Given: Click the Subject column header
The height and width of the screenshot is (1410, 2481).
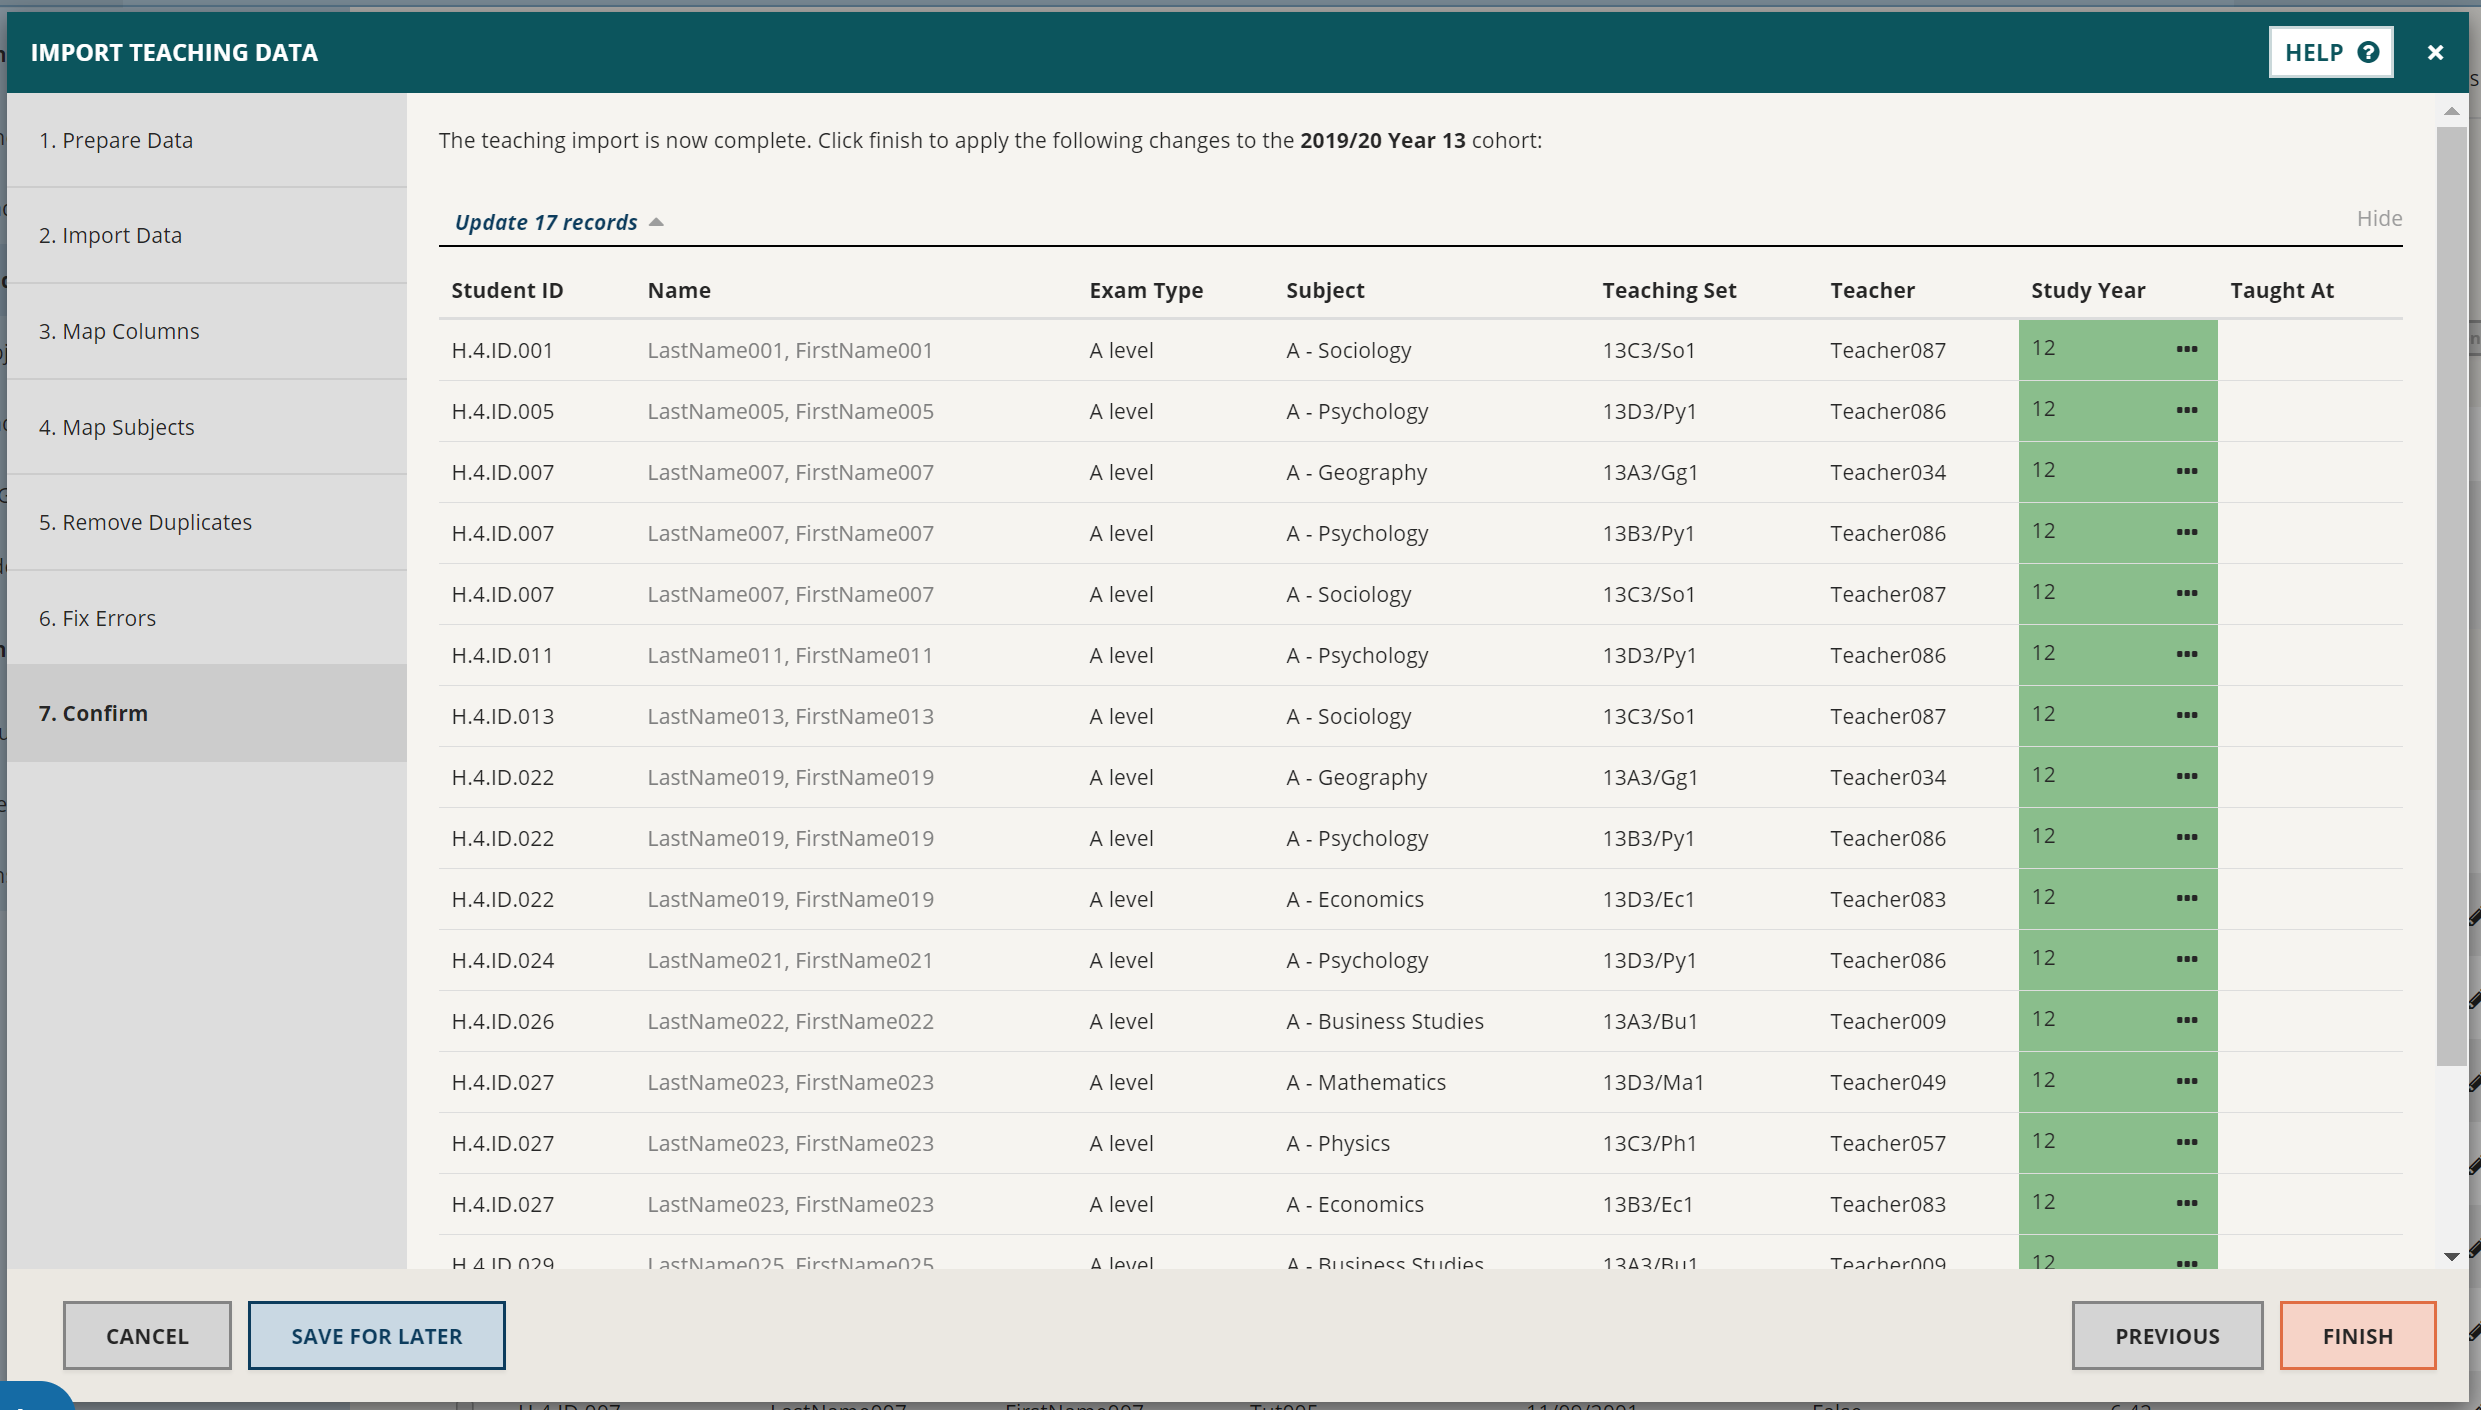Looking at the screenshot, I should coord(1325,290).
